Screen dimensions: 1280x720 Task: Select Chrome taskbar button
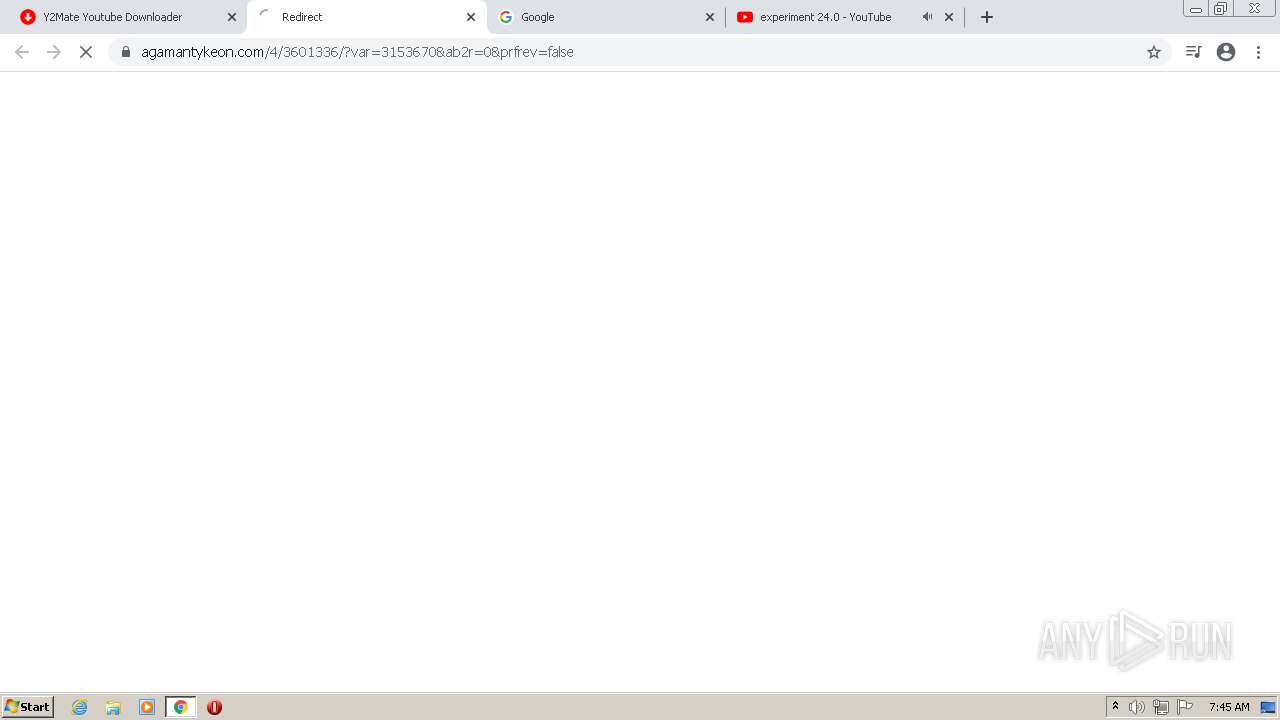pos(180,707)
